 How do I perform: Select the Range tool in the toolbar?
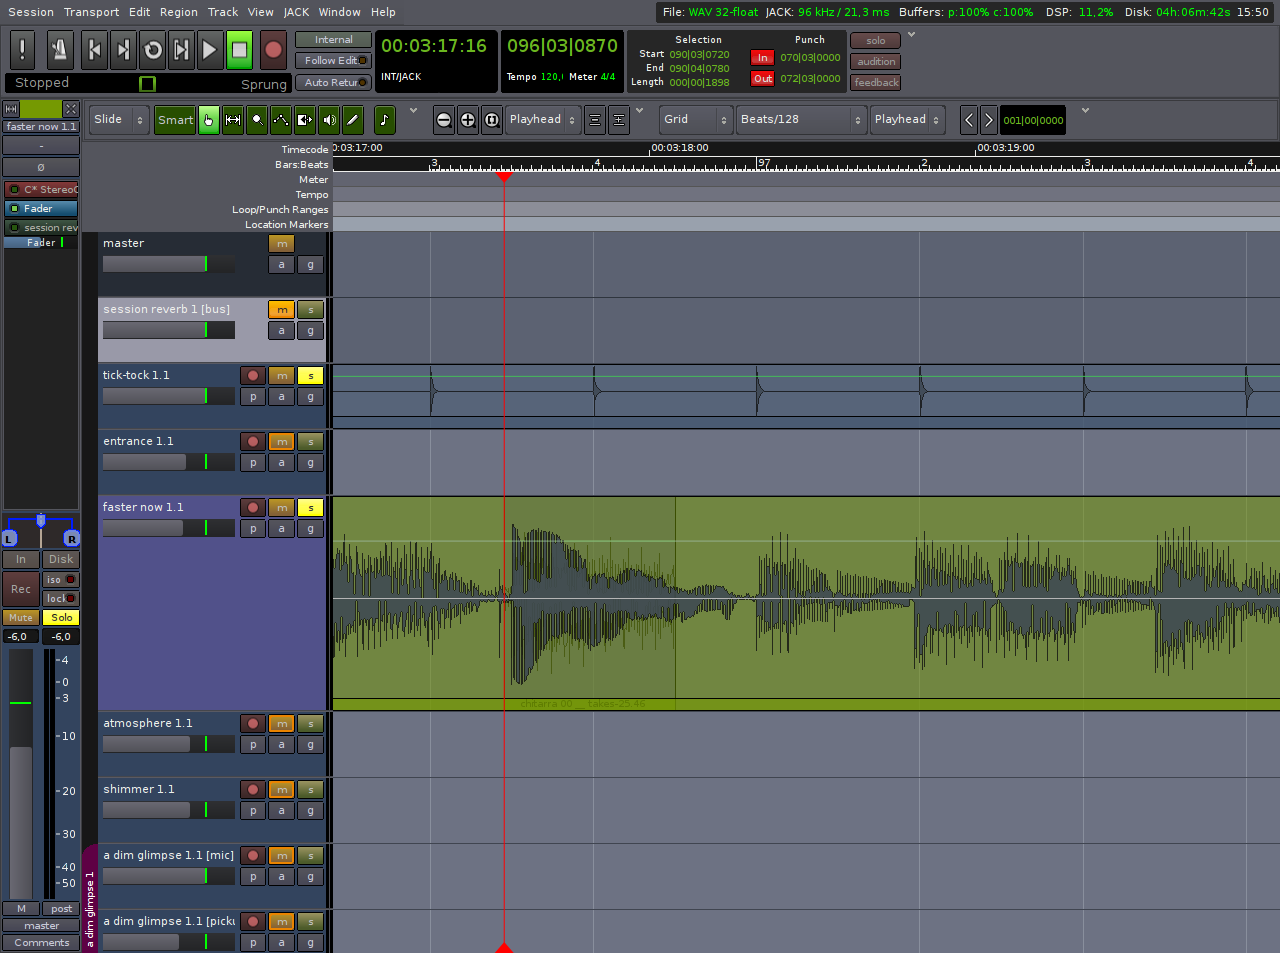[233, 120]
